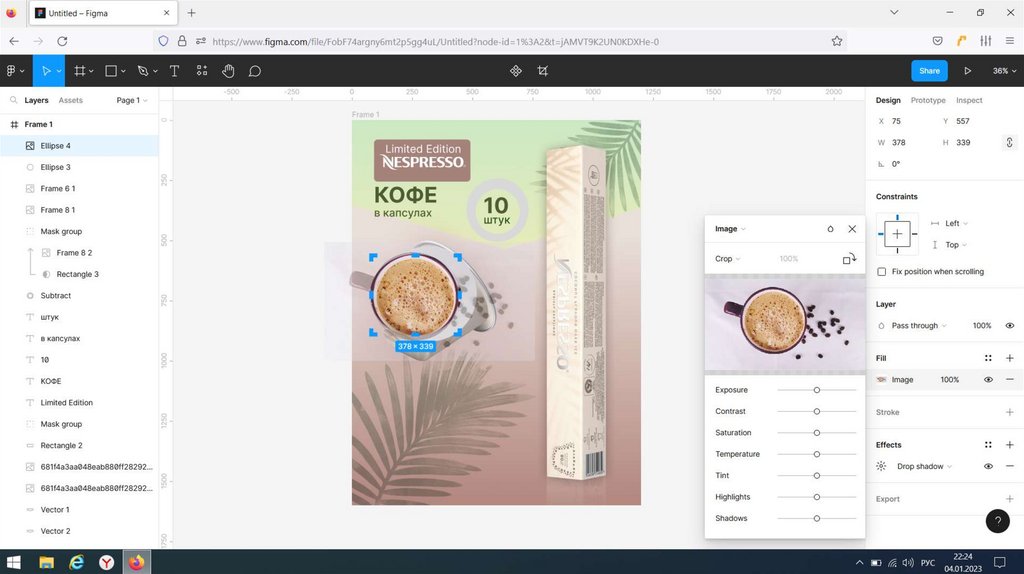Add a stroke with plus
Image resolution: width=1024 pixels, height=574 pixels.
[x=1010, y=412]
